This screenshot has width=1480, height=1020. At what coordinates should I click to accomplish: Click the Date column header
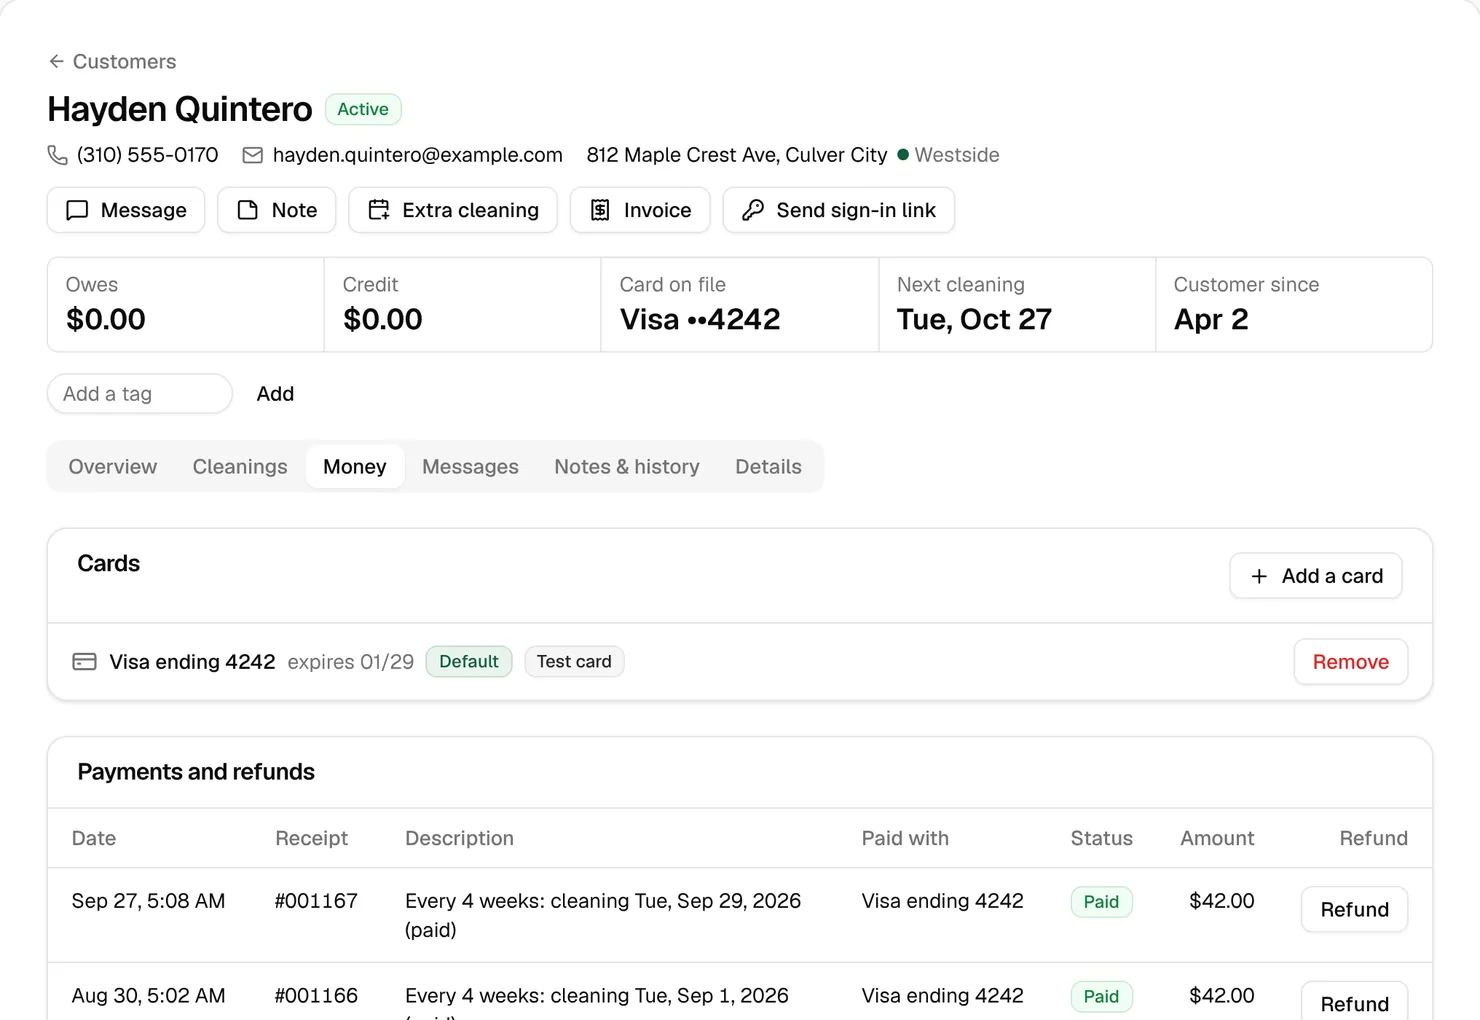(x=94, y=838)
